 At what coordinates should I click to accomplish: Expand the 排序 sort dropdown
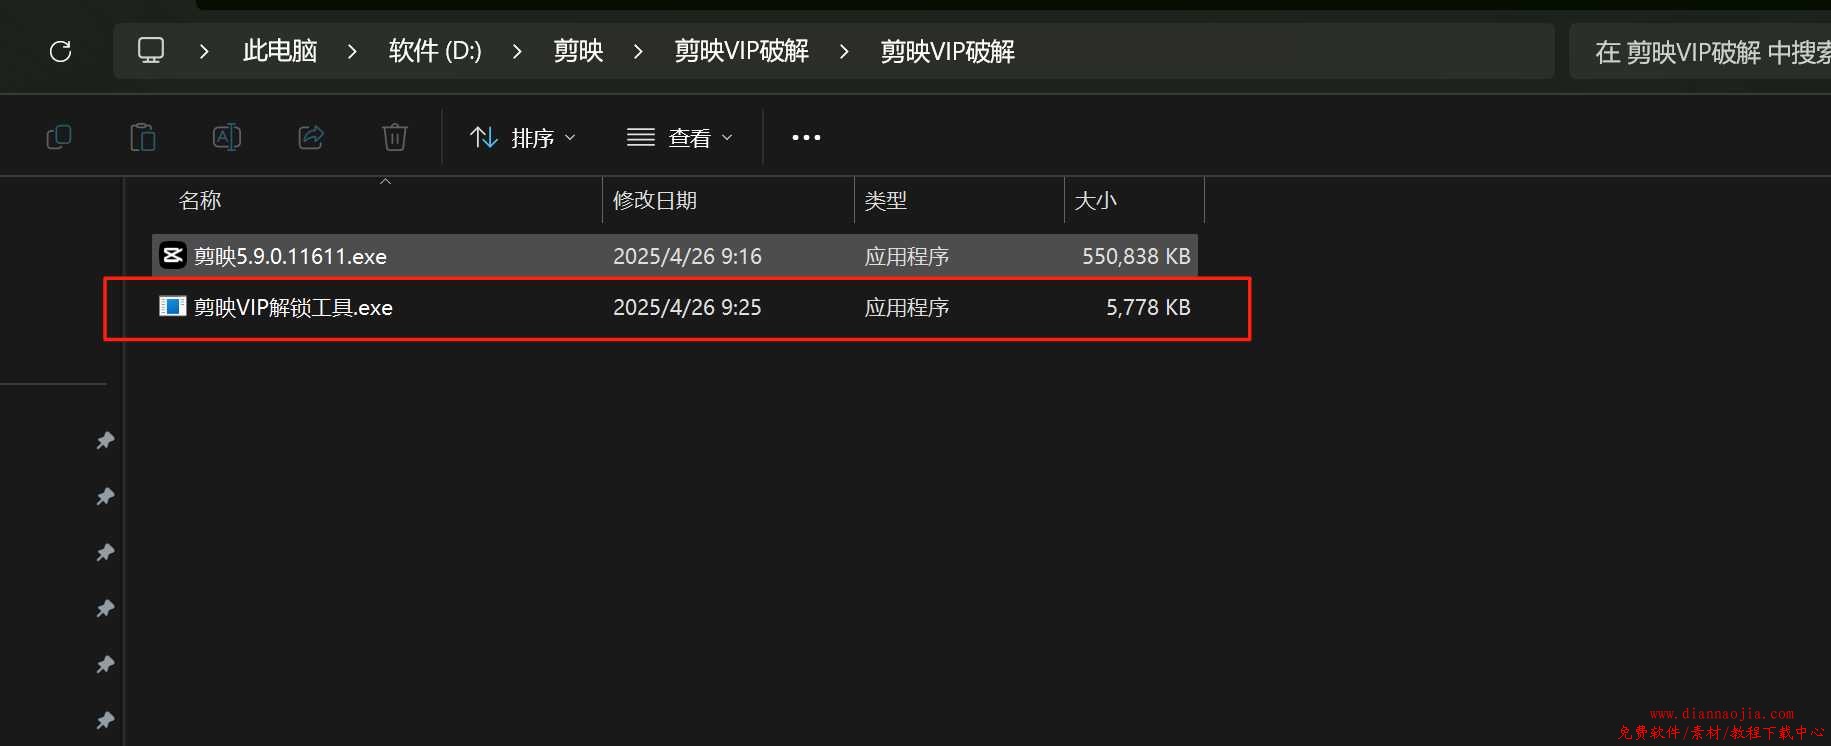coord(523,137)
